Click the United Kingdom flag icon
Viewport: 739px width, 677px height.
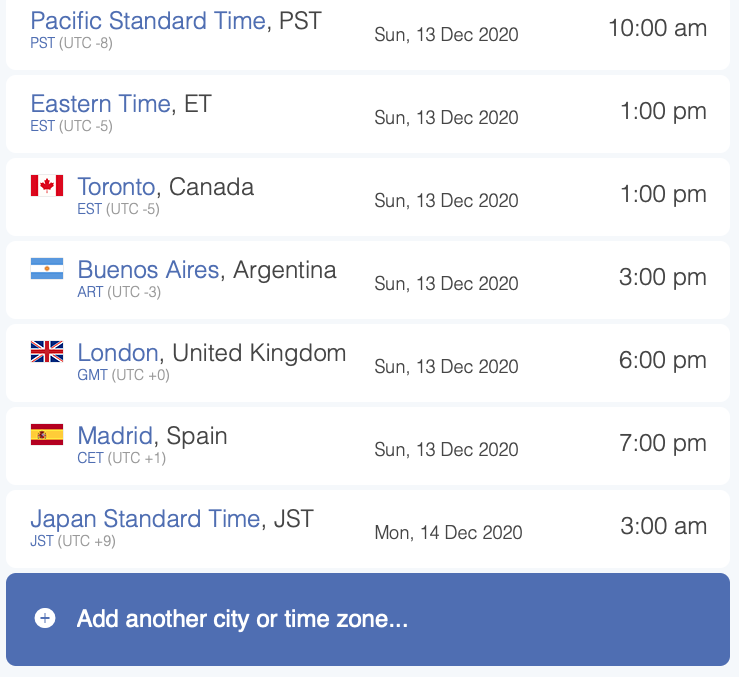47,351
